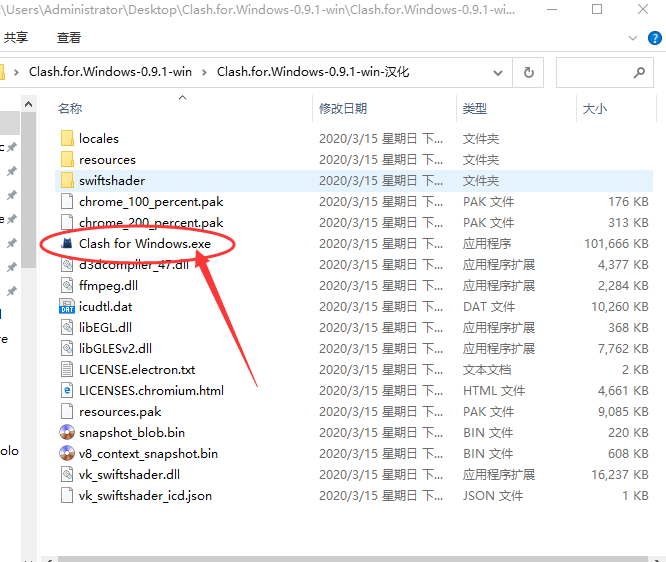Click the resources folder icon
Screen dimensions: 666x562
pyautogui.click(x=67, y=159)
